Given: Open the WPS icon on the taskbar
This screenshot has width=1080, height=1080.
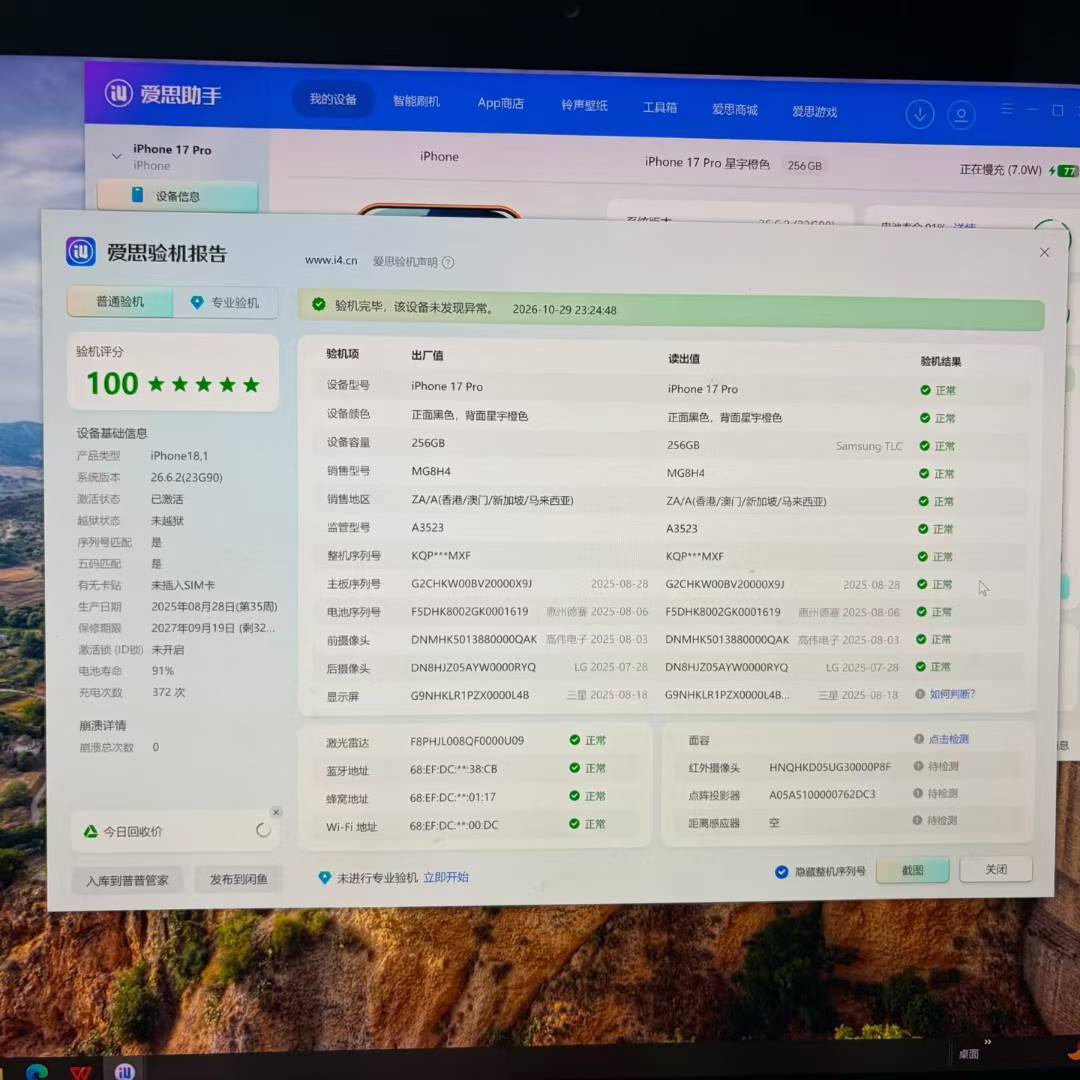Looking at the screenshot, I should (81, 1072).
